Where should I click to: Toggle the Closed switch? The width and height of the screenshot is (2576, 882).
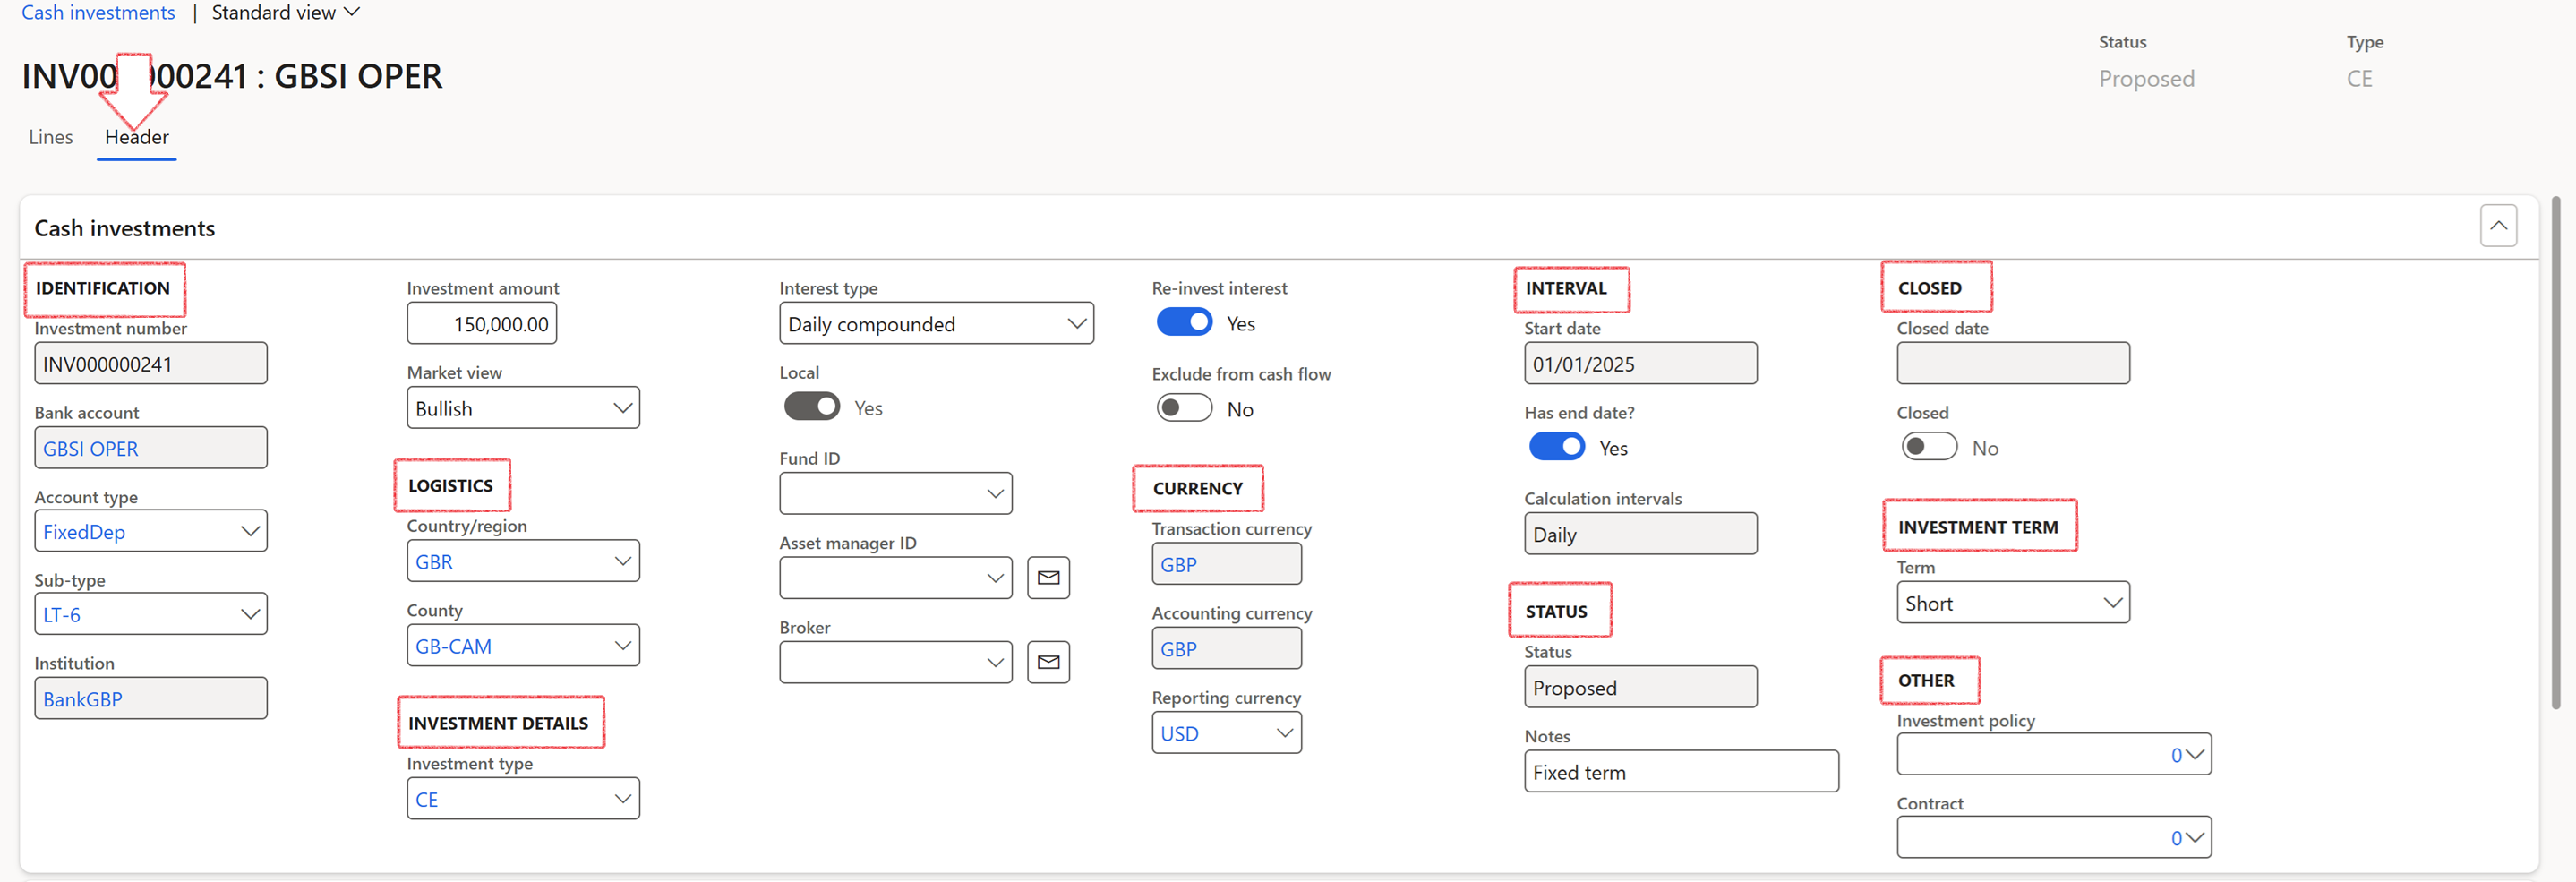tap(1929, 447)
